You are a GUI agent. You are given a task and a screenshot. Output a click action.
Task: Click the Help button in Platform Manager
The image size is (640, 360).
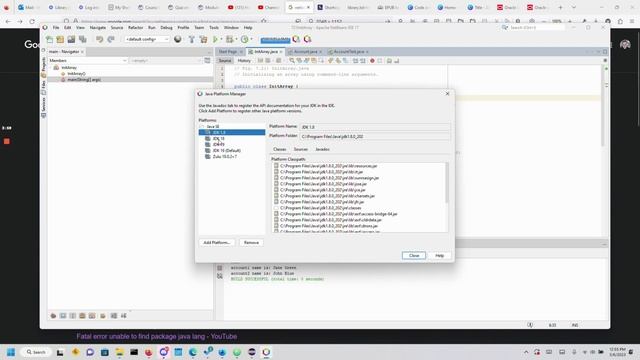pyautogui.click(x=440, y=256)
